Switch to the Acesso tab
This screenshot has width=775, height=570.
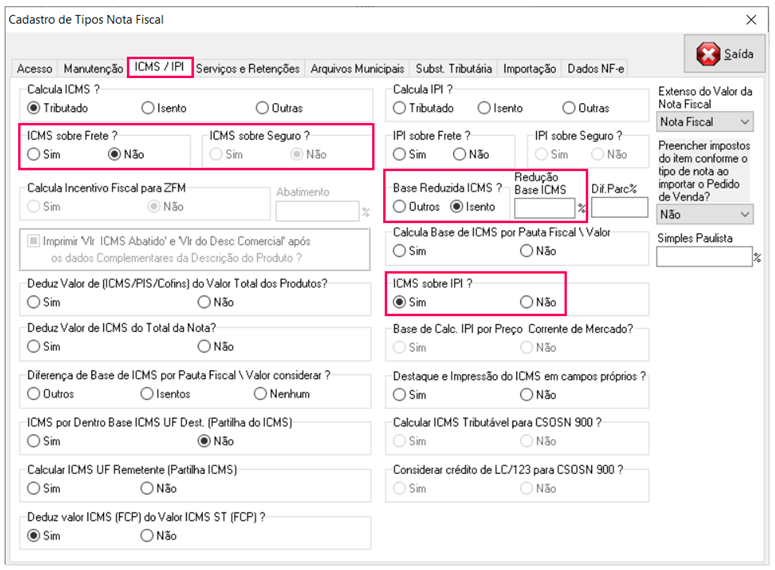coord(34,69)
